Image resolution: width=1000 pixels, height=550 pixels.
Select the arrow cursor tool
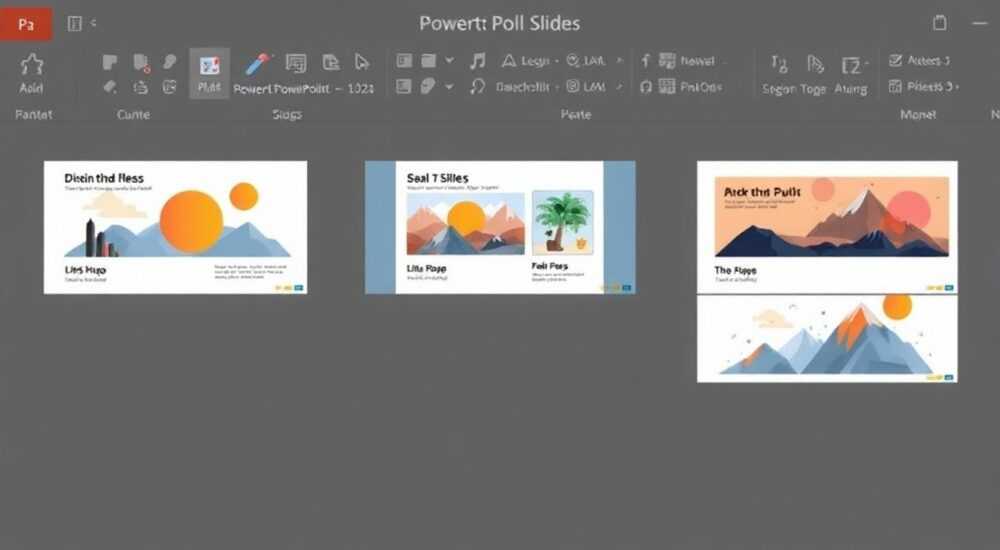coord(362,62)
